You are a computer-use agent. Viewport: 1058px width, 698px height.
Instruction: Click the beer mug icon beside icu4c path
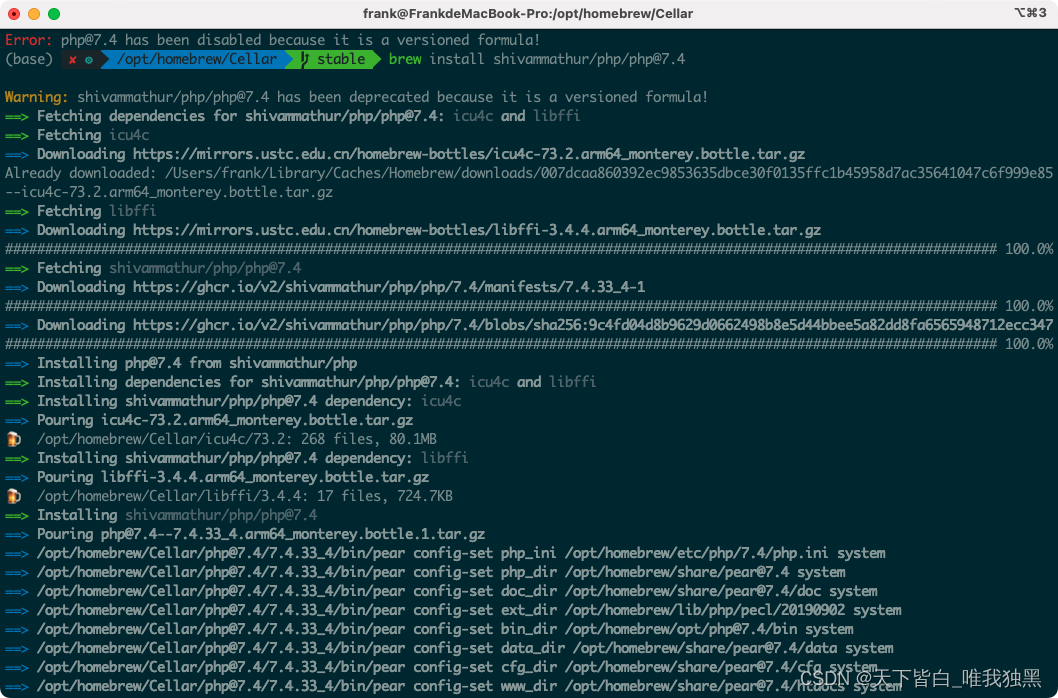tap(13, 439)
